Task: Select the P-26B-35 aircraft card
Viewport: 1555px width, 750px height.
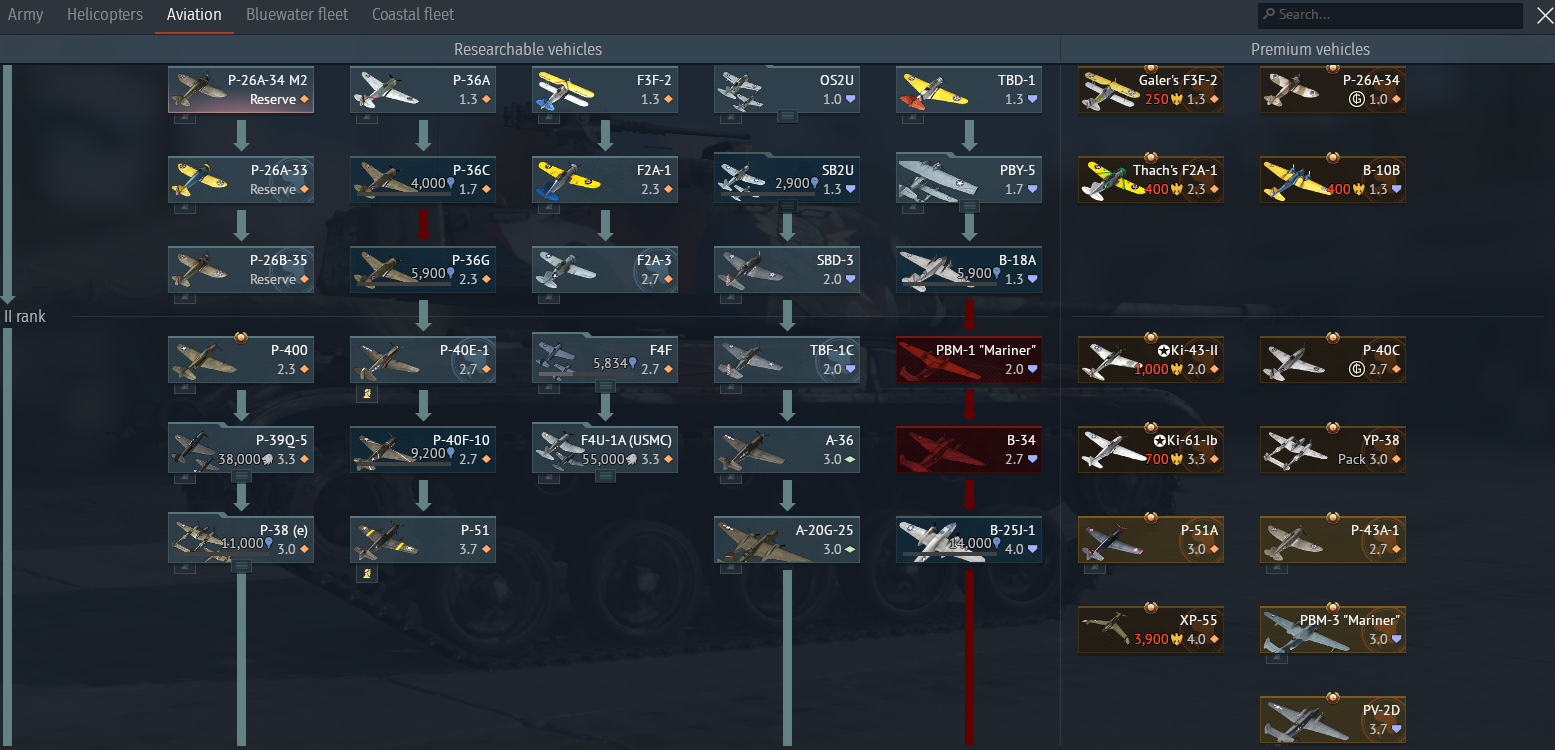Action: (241, 270)
